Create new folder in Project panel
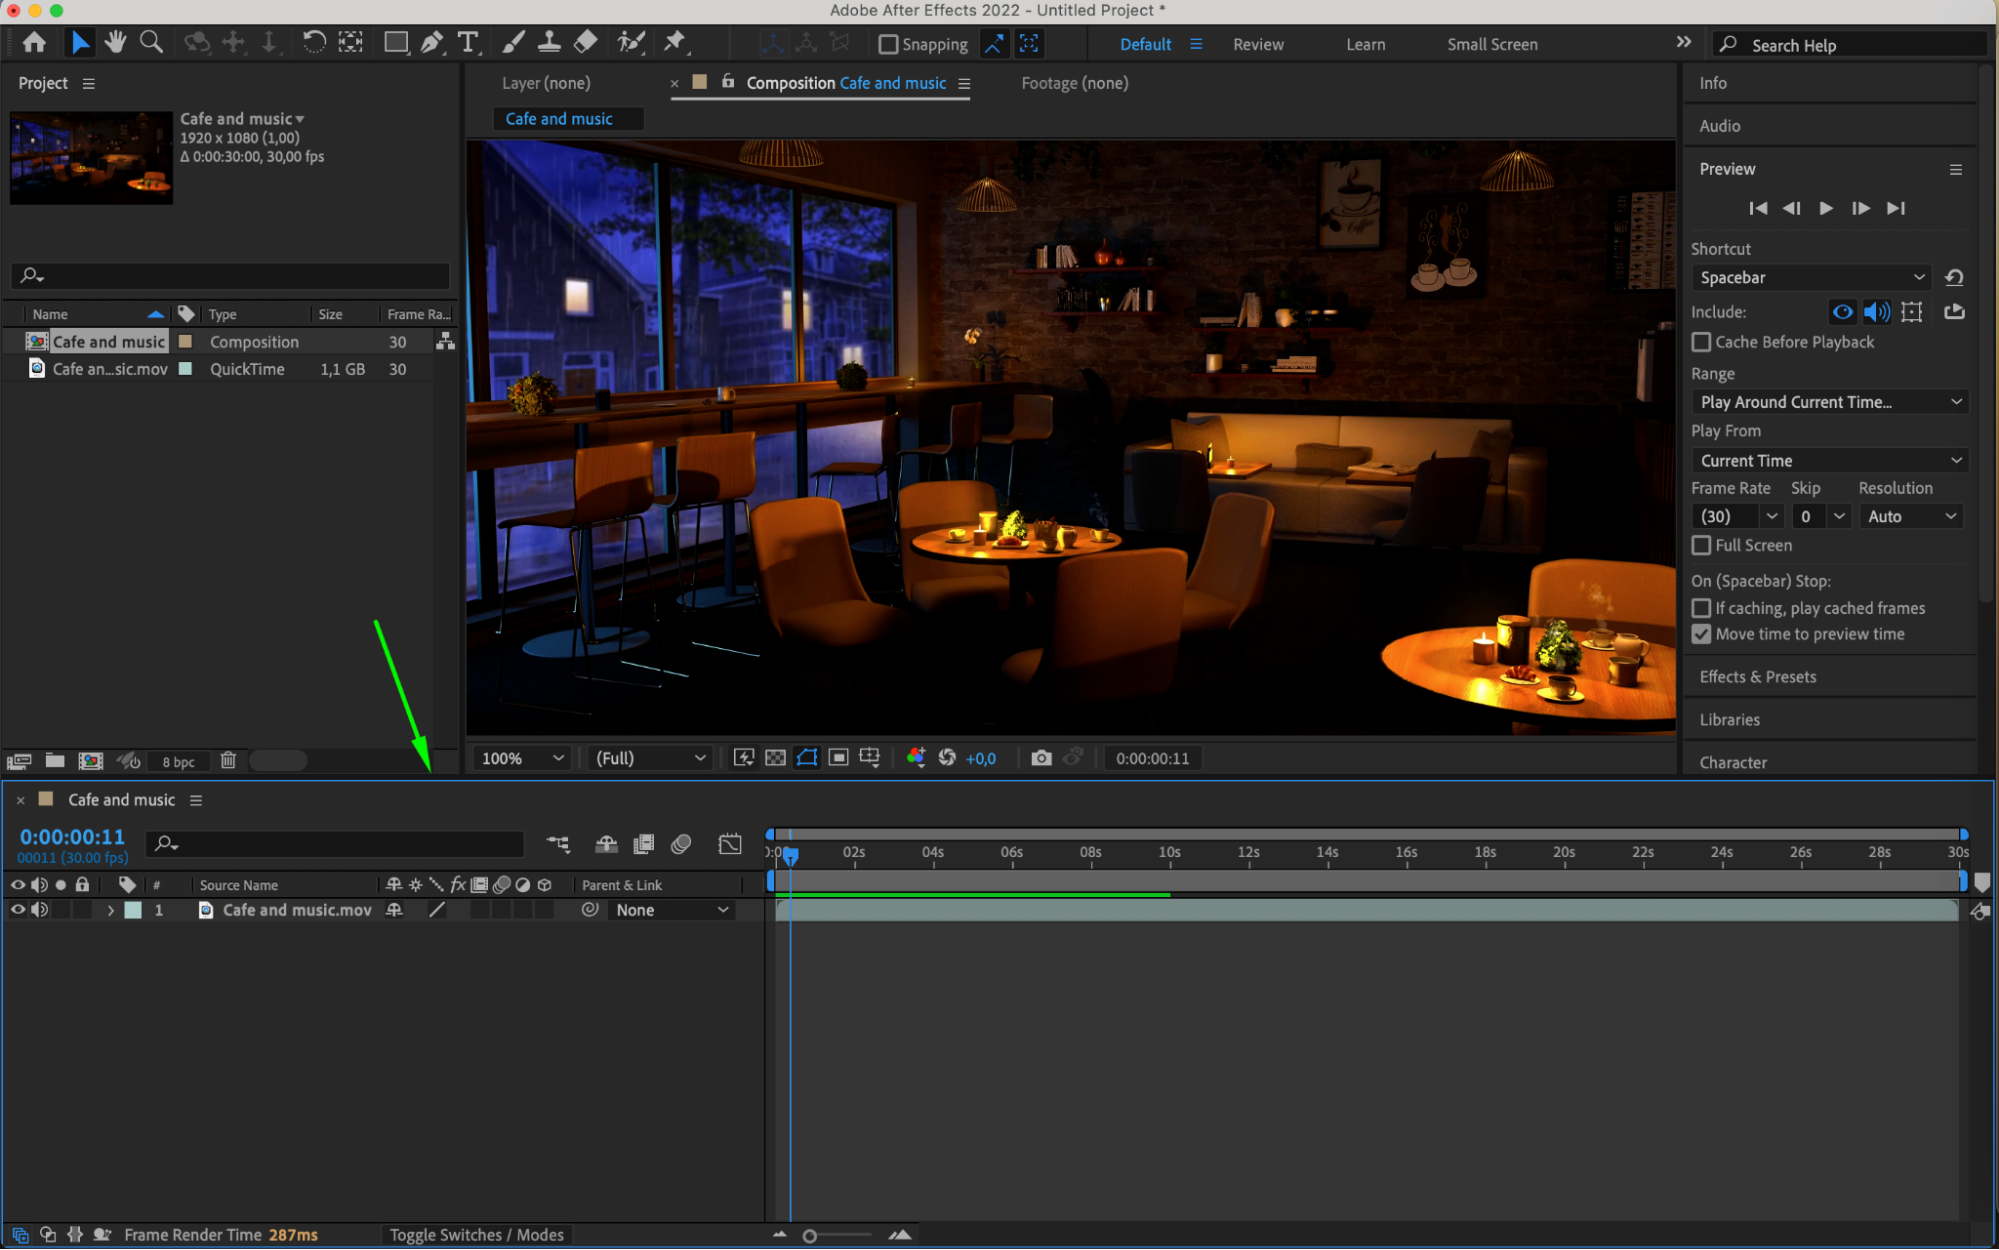Image resolution: width=1999 pixels, height=1250 pixels. 55,761
